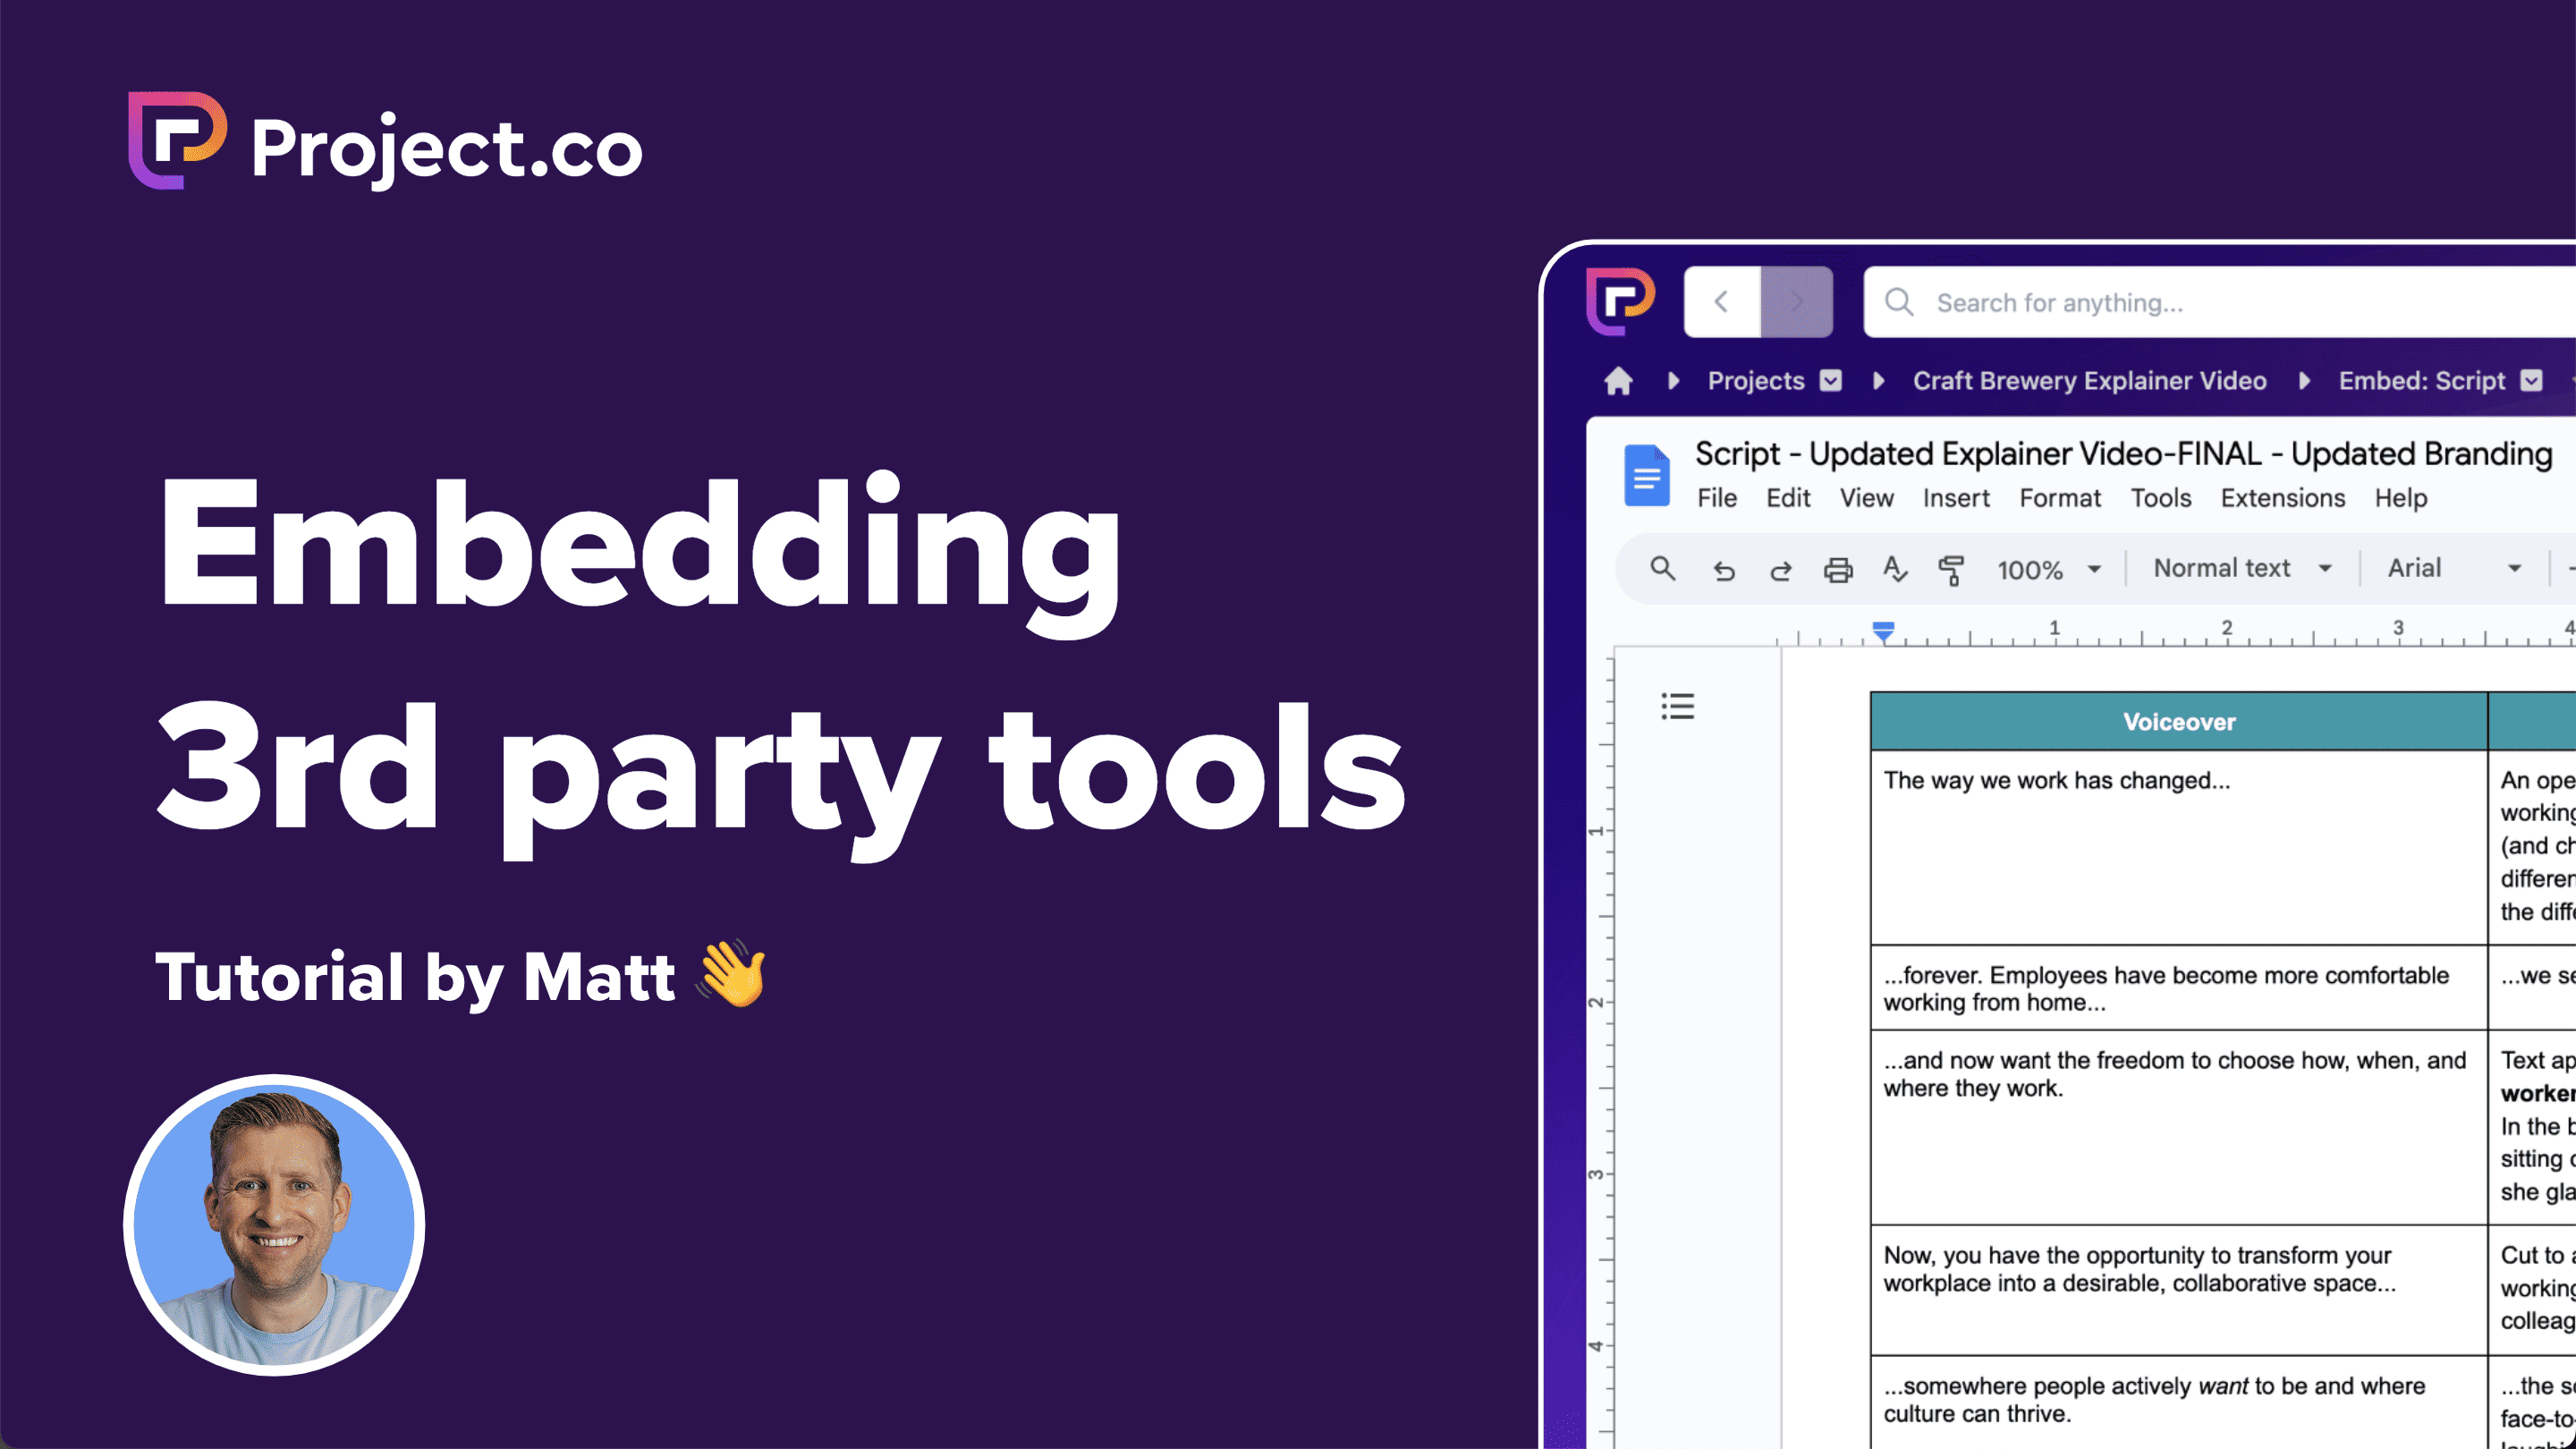Click the large Project.co brand logo

(385, 142)
